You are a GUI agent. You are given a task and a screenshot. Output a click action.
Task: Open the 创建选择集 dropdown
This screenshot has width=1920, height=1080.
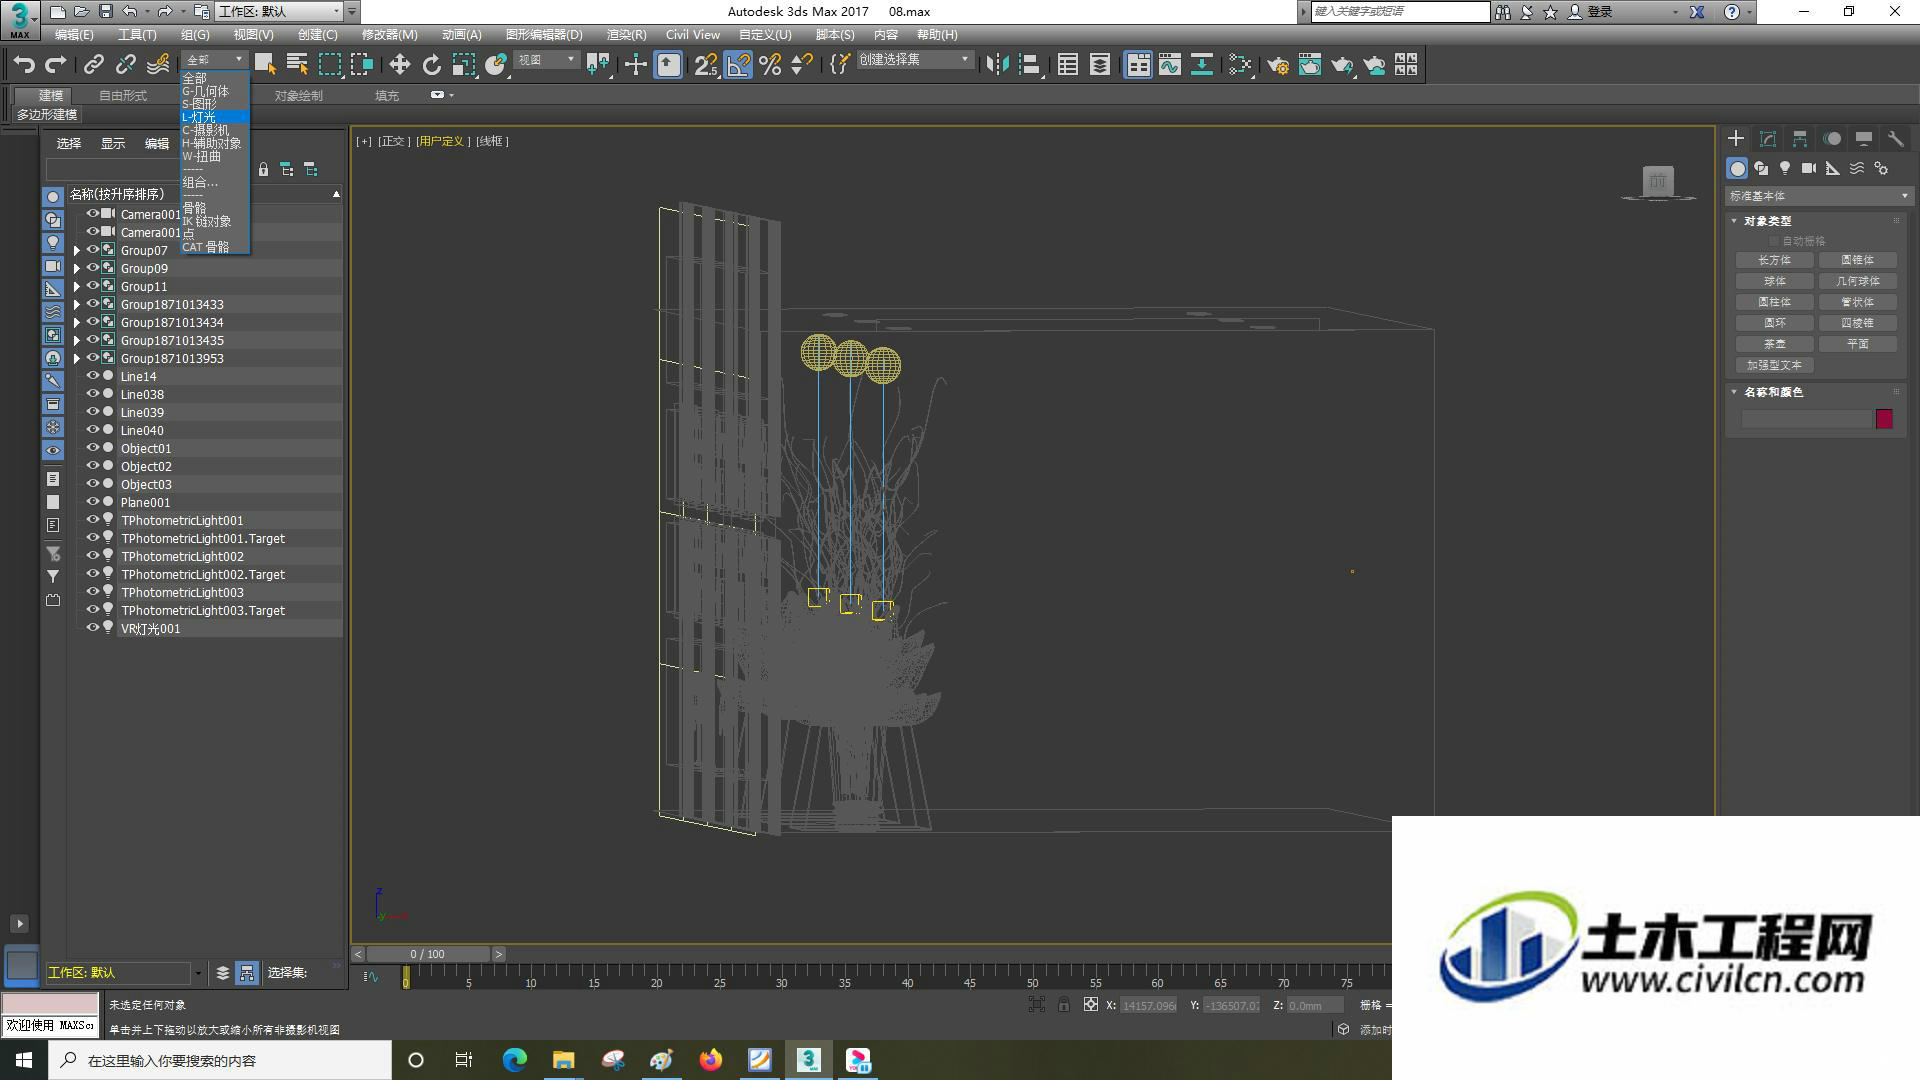pos(914,60)
